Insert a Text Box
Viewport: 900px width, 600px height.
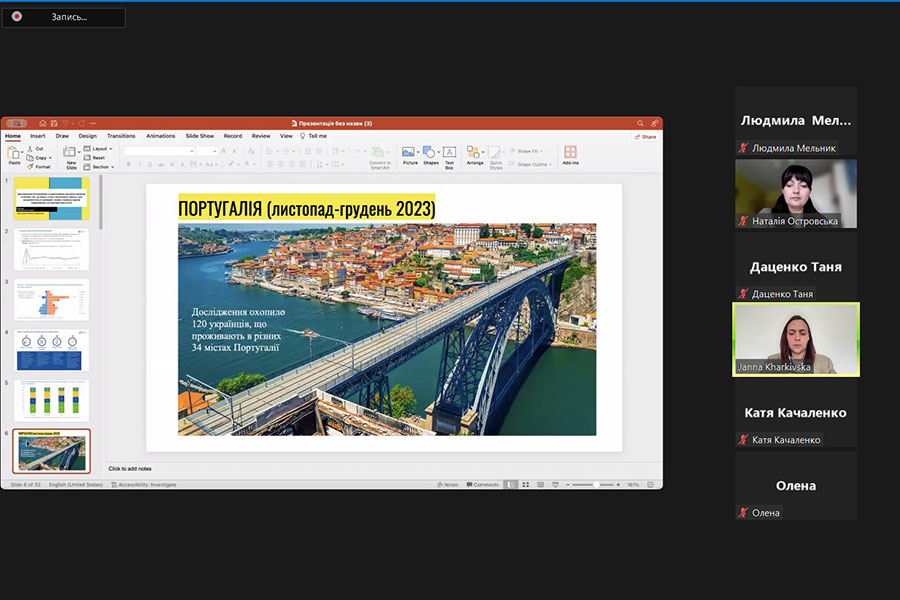pos(449,153)
